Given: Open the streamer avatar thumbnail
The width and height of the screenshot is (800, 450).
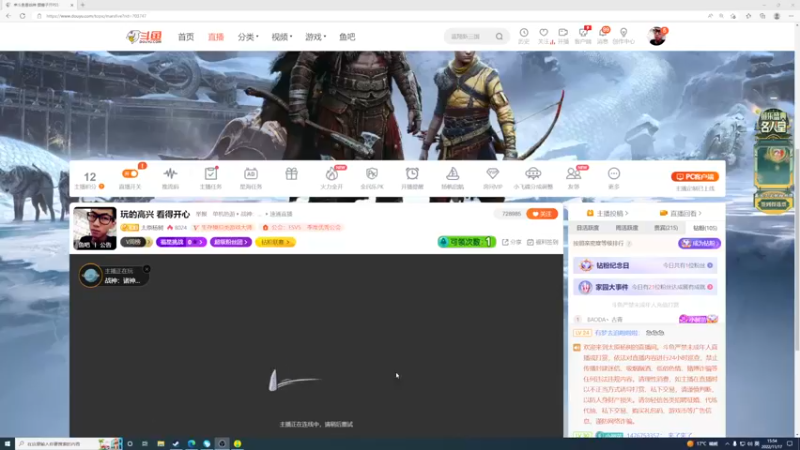Looking at the screenshot, I should click(x=95, y=228).
